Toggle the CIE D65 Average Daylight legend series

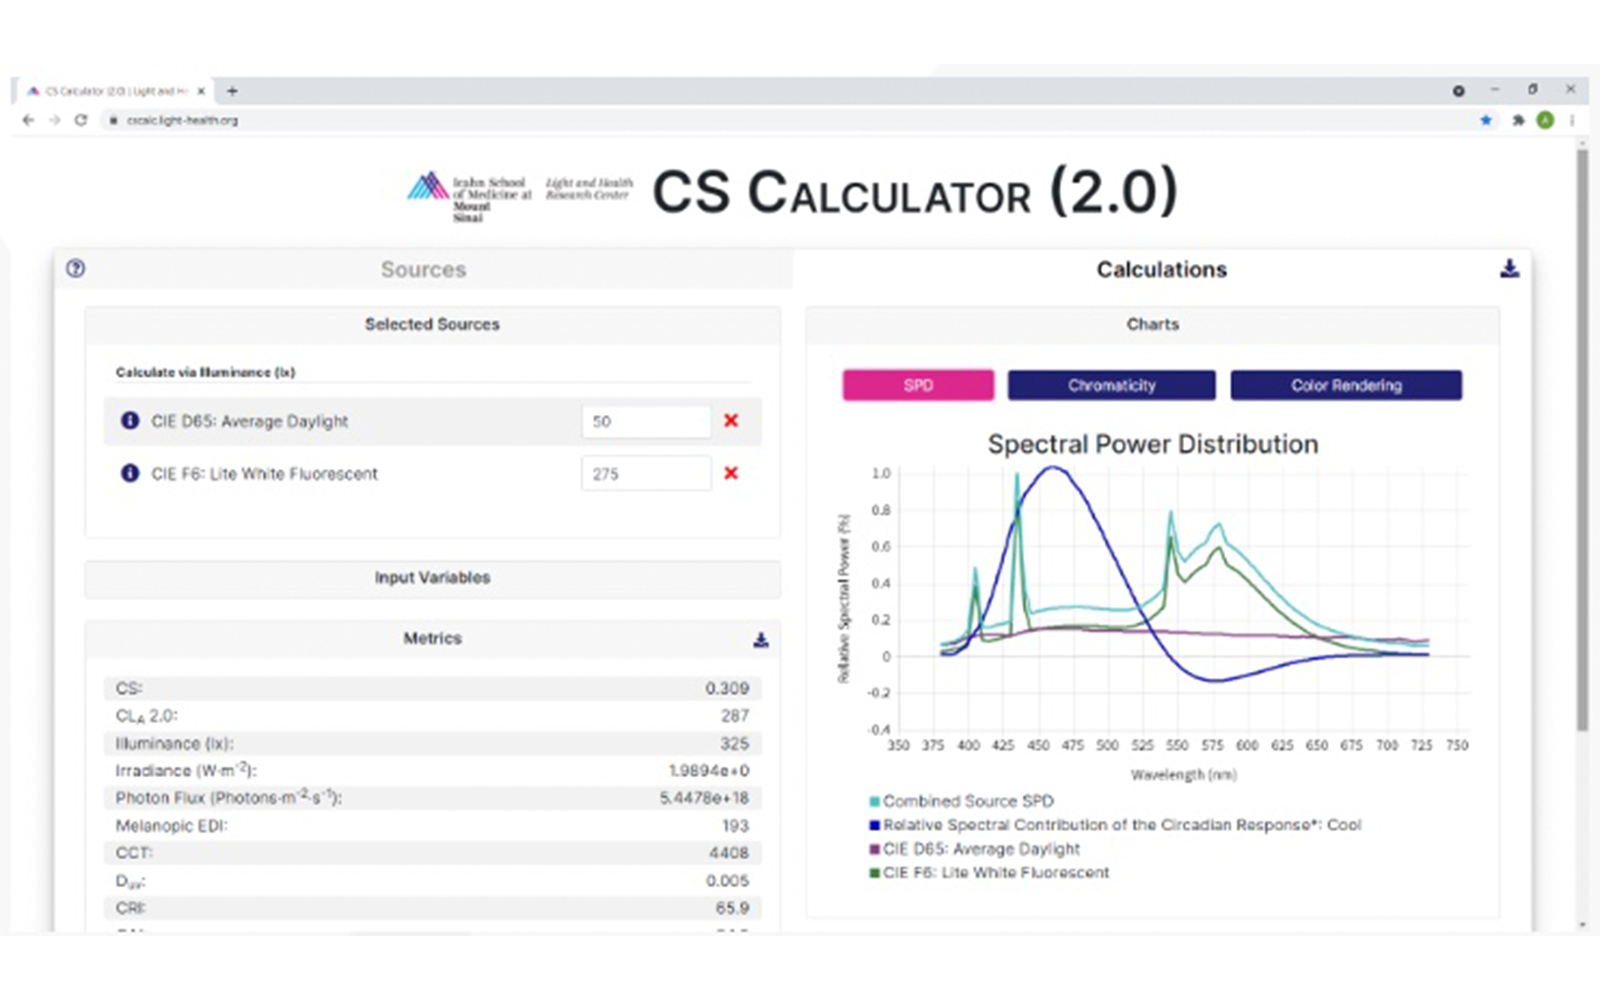(980, 849)
